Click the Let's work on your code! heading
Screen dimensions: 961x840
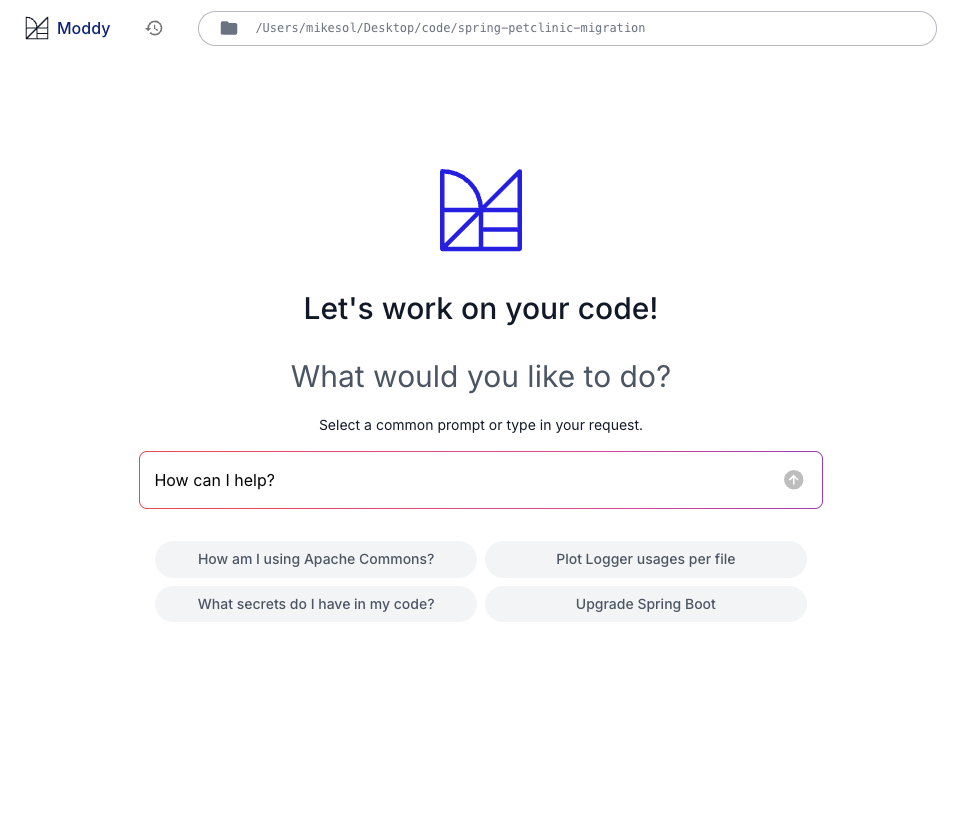[481, 309]
